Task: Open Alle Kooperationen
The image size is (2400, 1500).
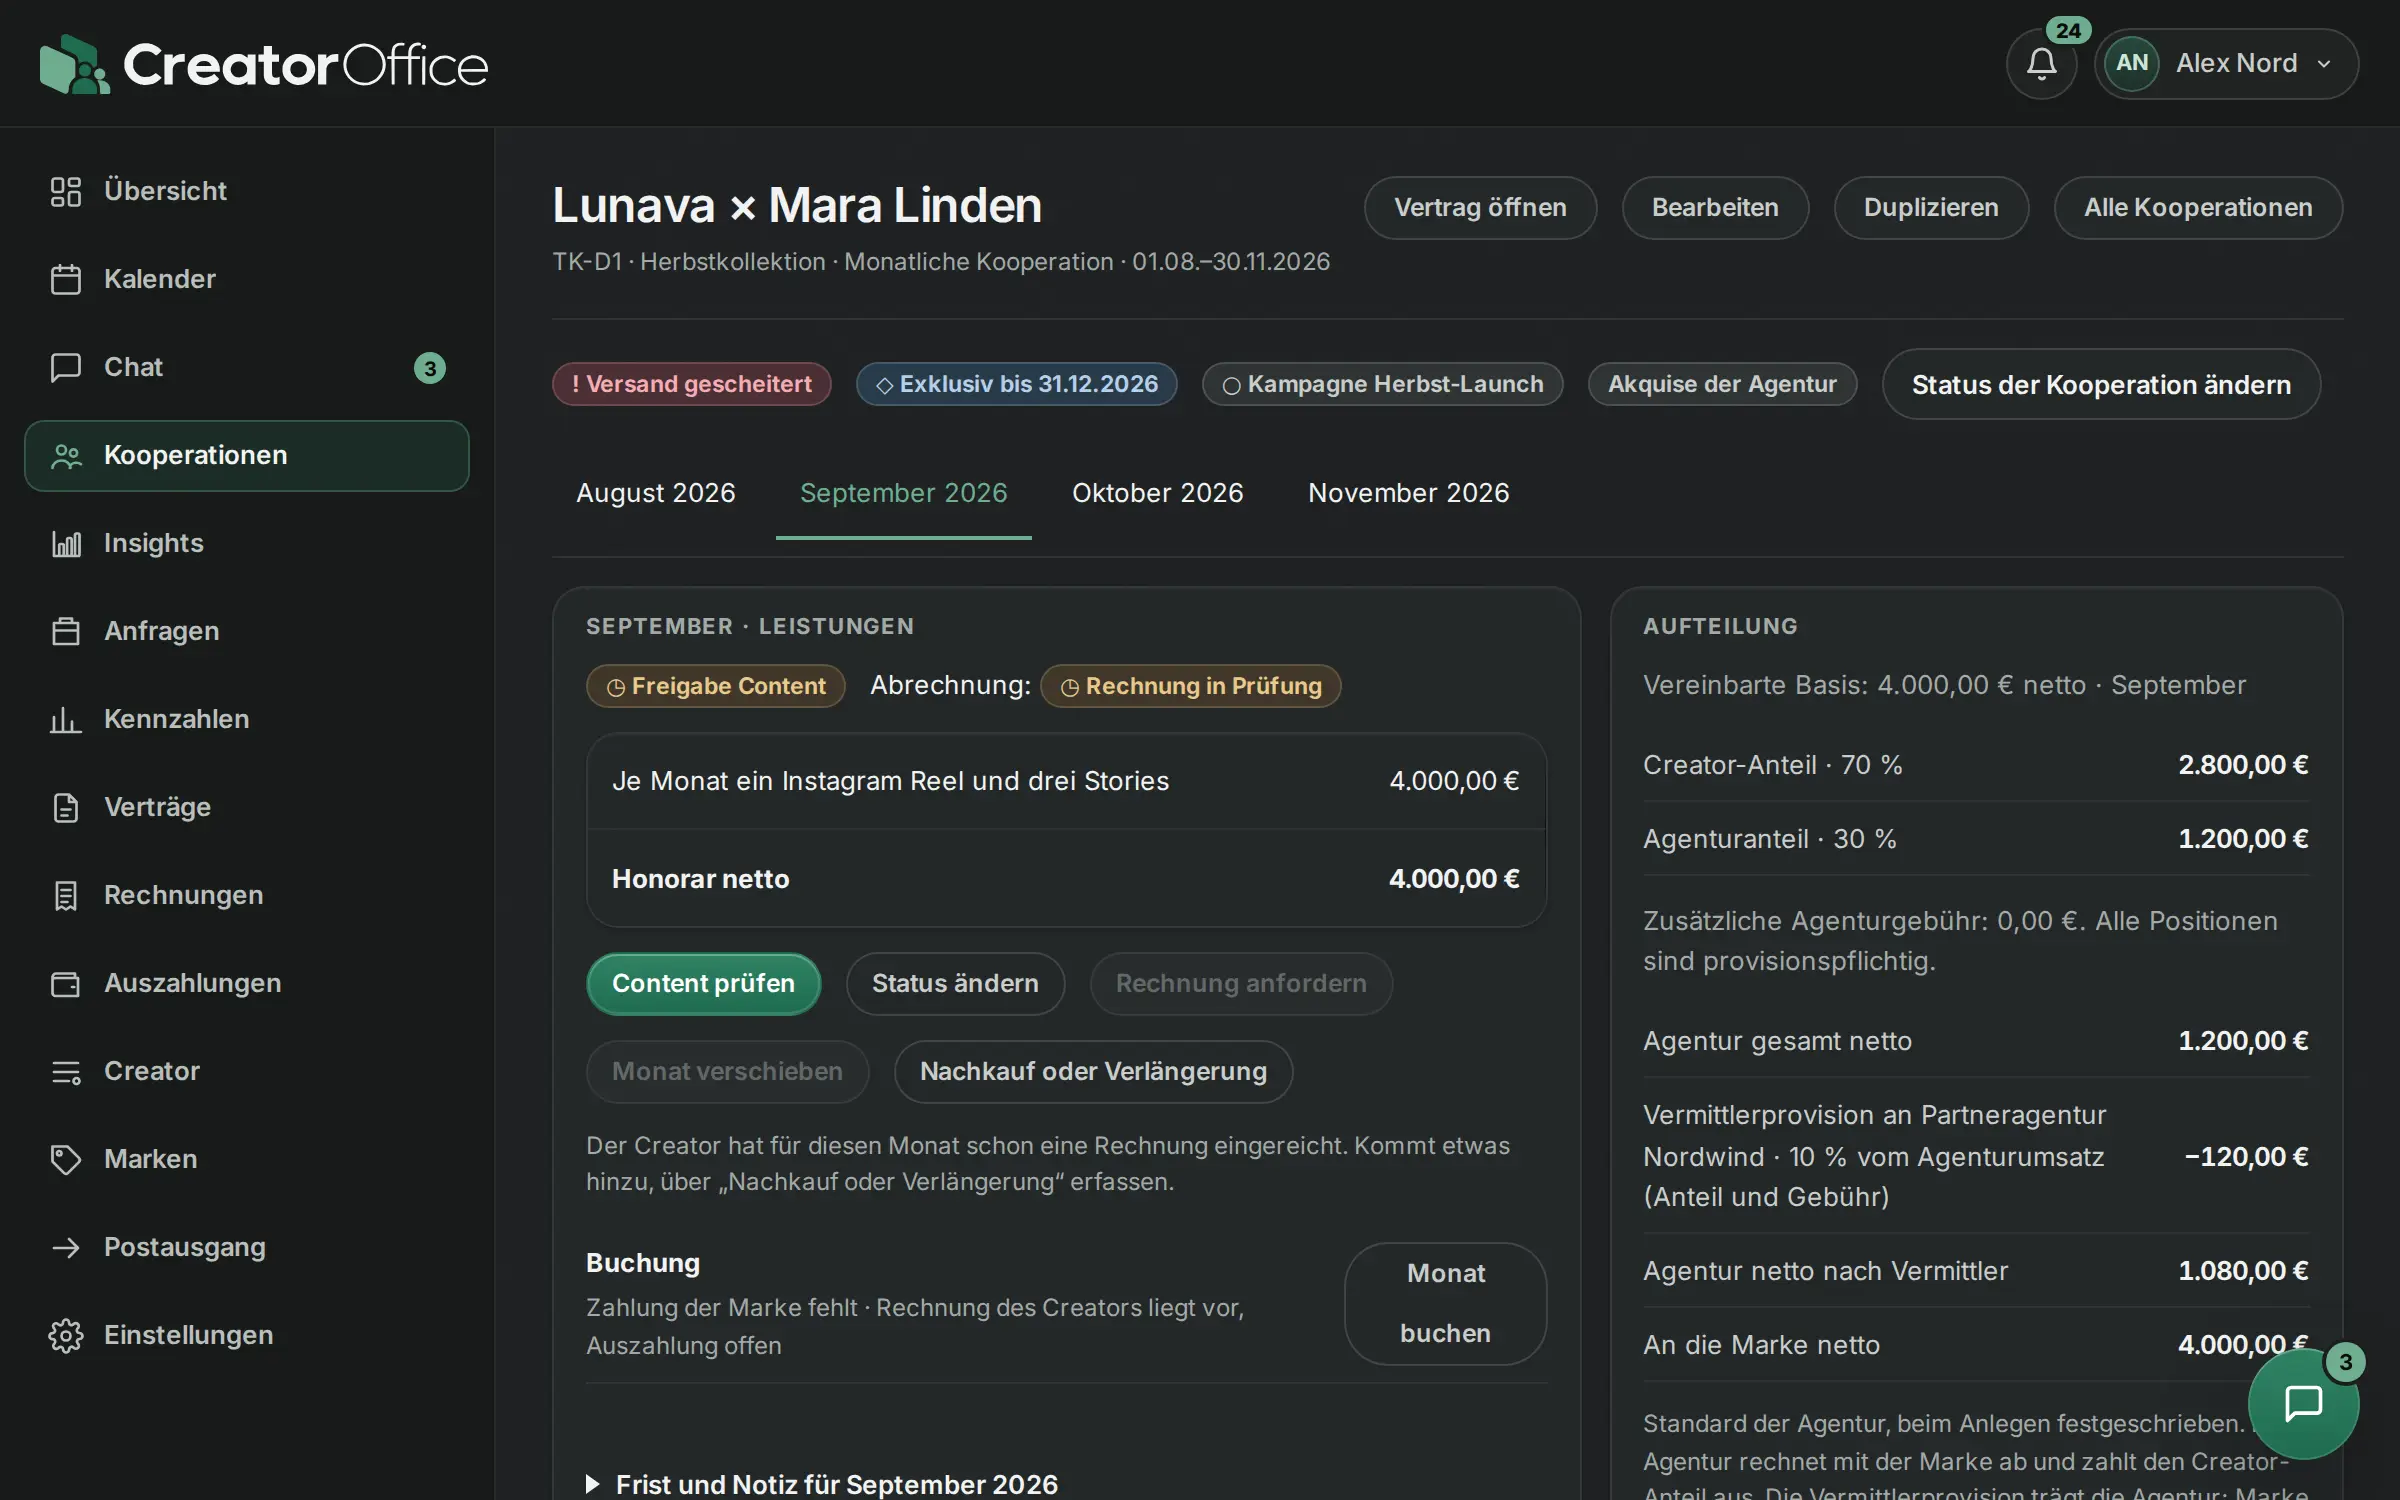Action: click(x=2198, y=208)
